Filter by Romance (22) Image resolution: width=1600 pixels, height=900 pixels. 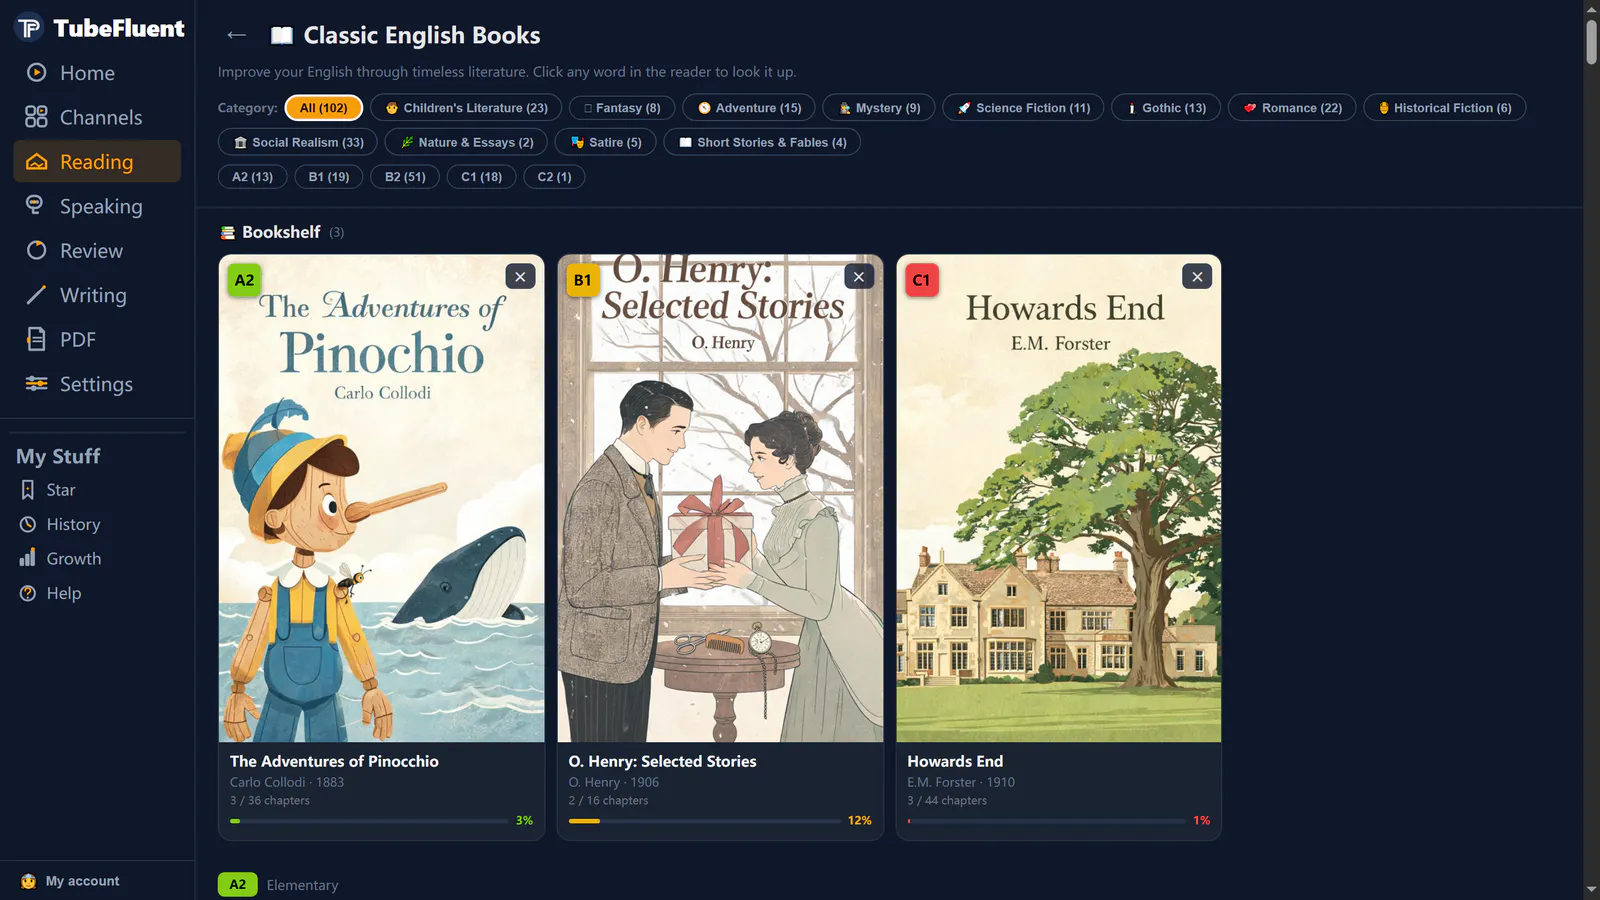[1292, 108]
